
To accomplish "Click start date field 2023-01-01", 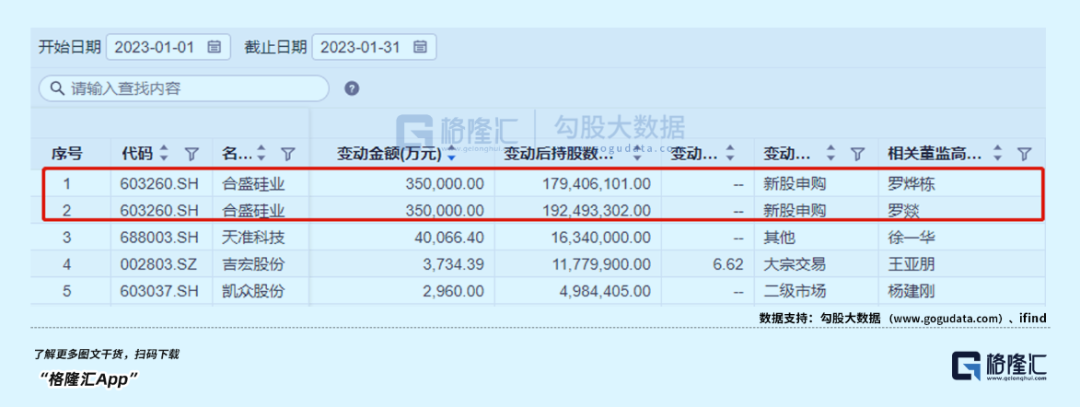I will click(x=155, y=47).
